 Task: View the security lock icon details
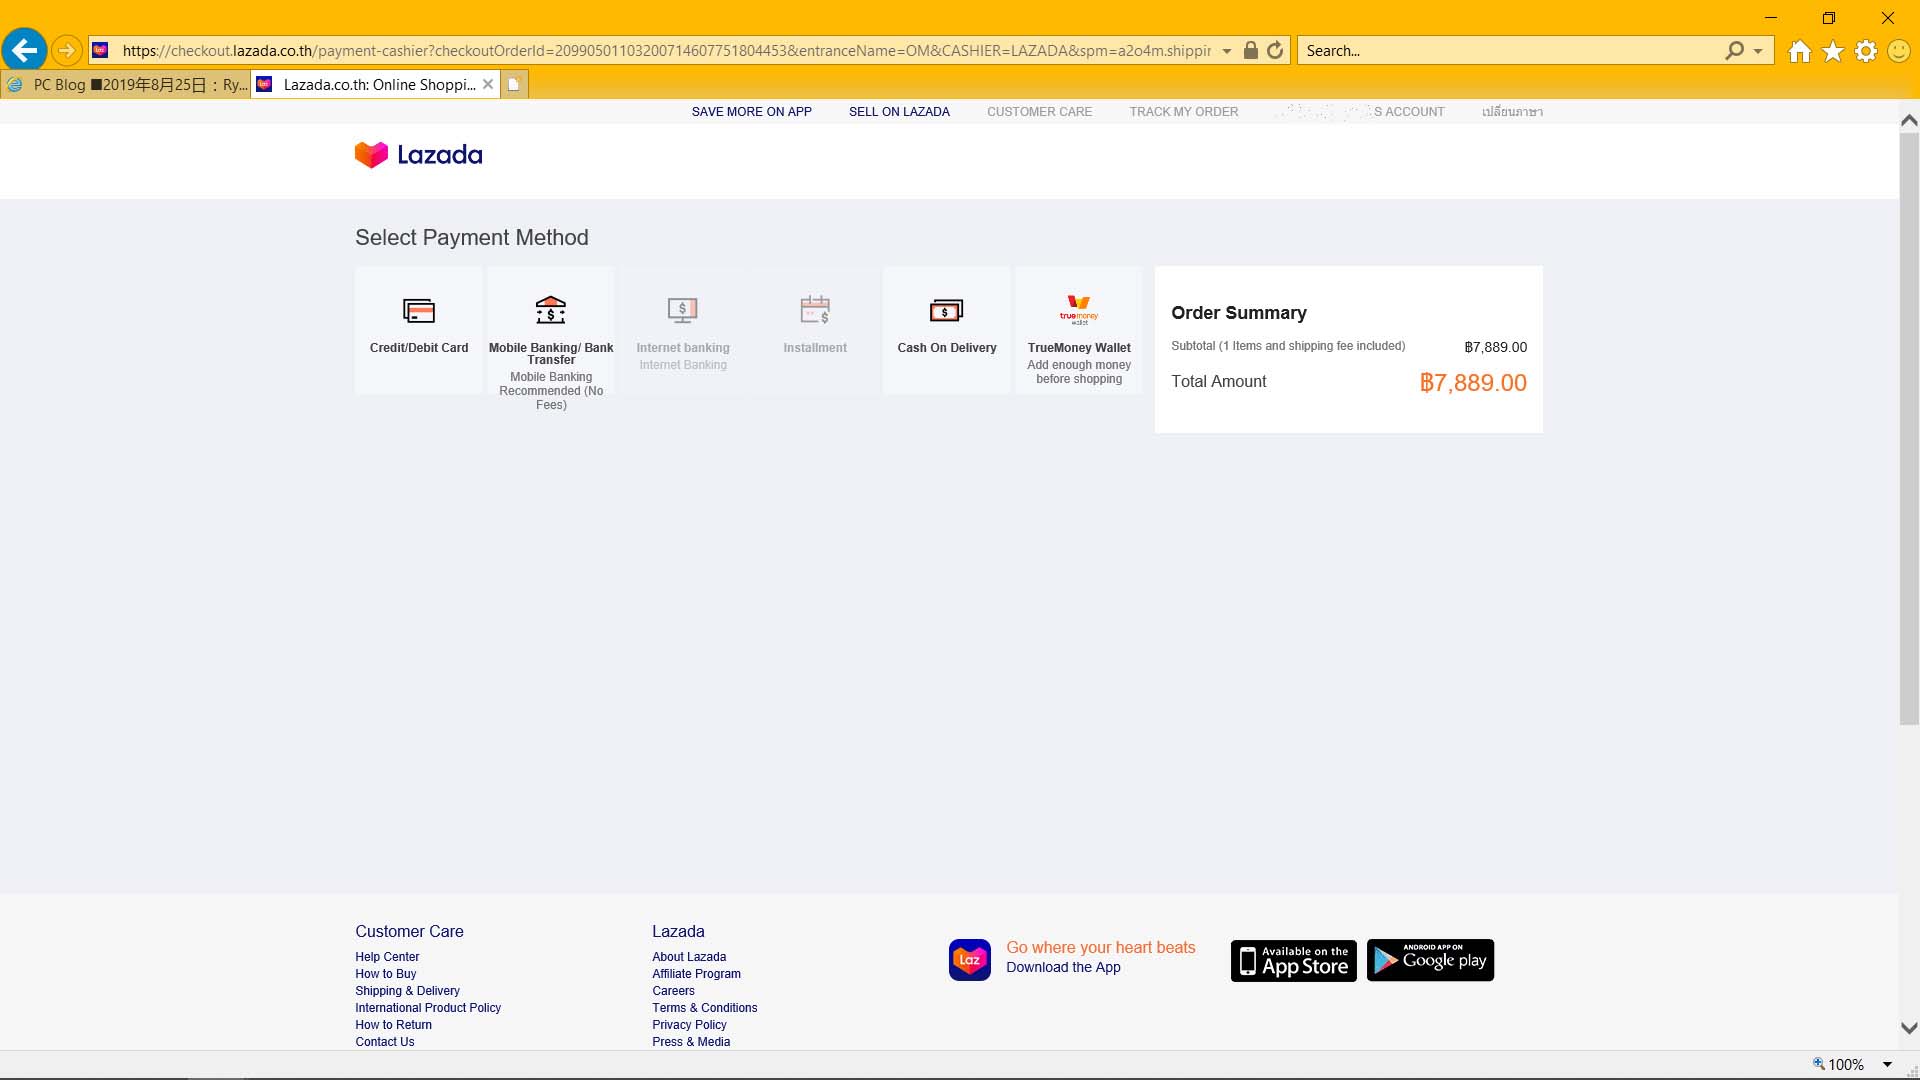point(1250,50)
